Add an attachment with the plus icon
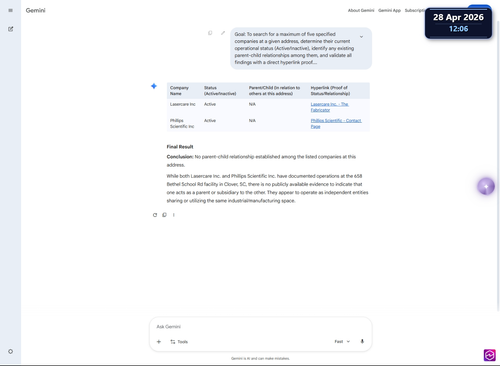500x366 pixels. [x=159, y=342]
